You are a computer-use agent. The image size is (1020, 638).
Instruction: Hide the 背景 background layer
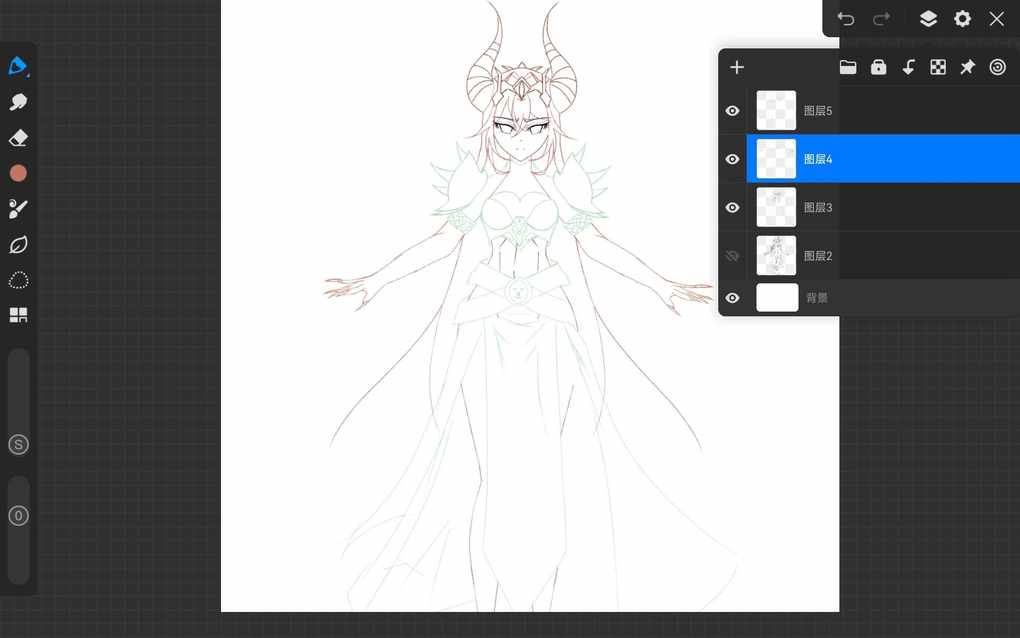pyautogui.click(x=732, y=298)
